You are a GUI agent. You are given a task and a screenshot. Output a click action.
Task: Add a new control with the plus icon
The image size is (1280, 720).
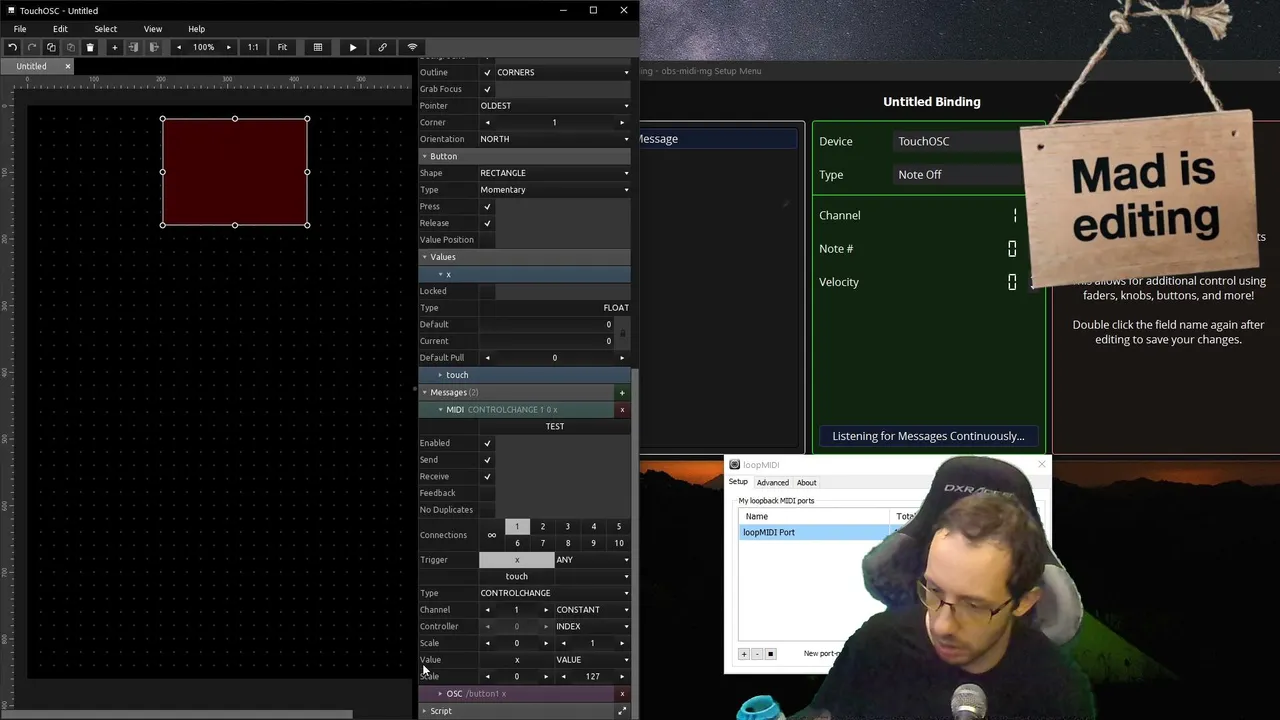pyautogui.click(x=114, y=47)
